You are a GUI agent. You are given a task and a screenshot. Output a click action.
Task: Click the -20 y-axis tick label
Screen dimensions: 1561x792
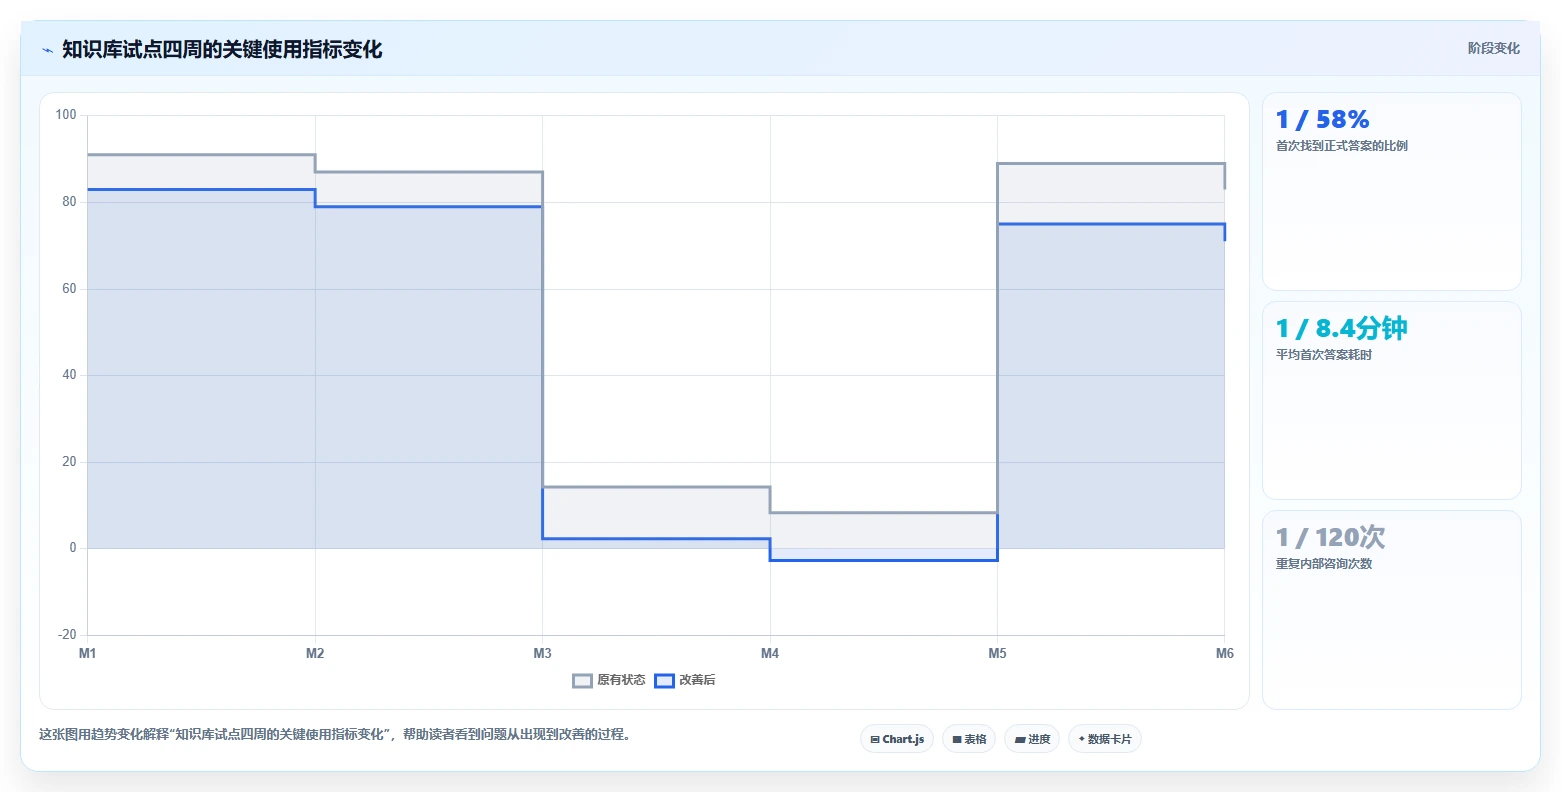[67, 635]
